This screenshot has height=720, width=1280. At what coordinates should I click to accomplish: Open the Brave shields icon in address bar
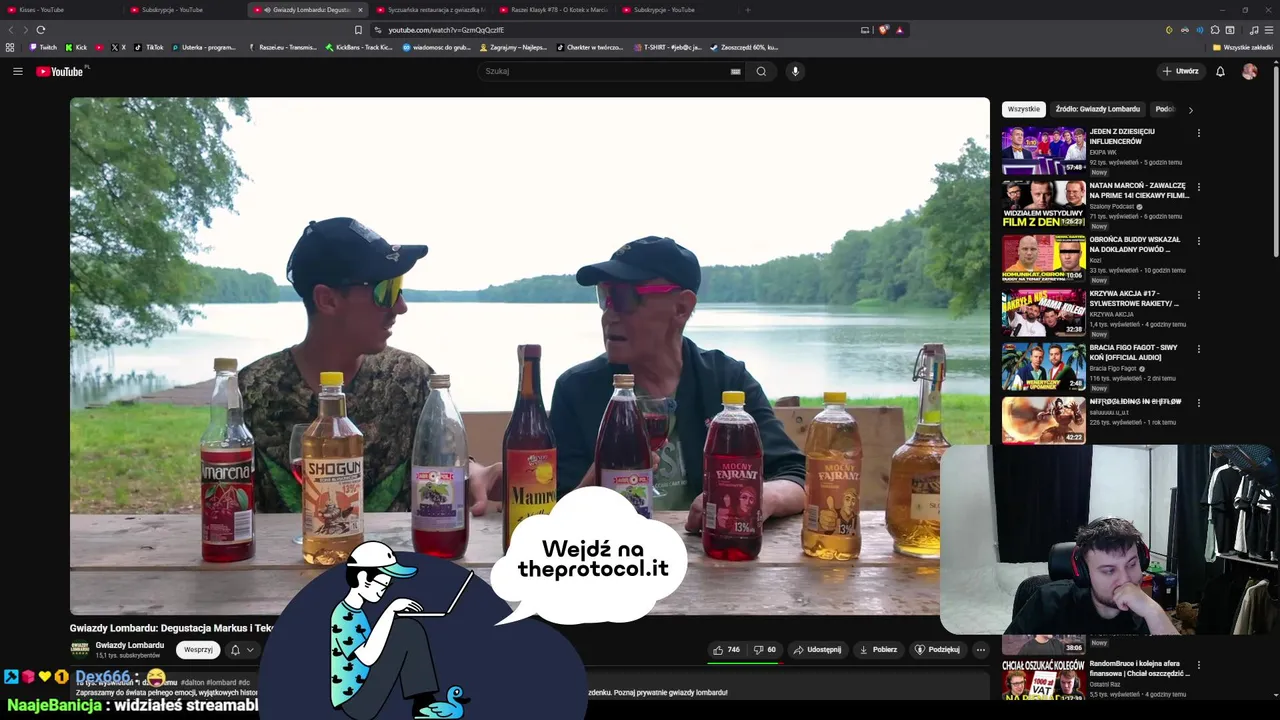click(x=884, y=30)
